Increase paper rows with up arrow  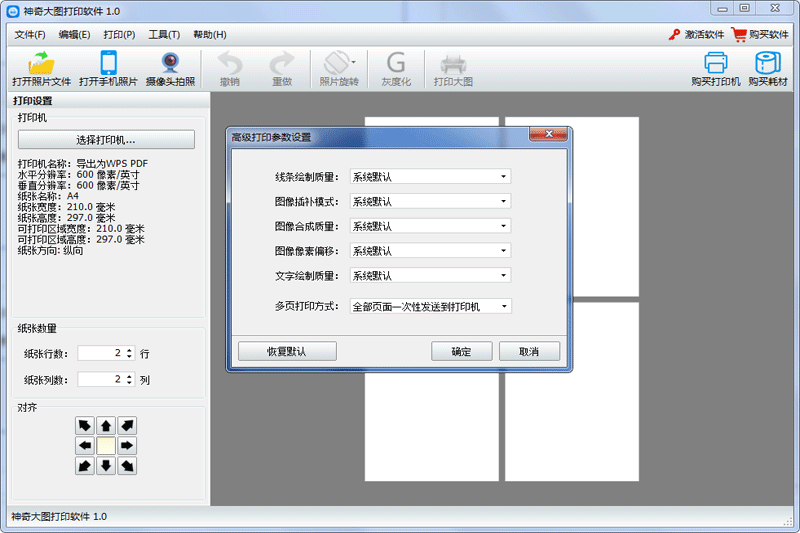coord(129,350)
